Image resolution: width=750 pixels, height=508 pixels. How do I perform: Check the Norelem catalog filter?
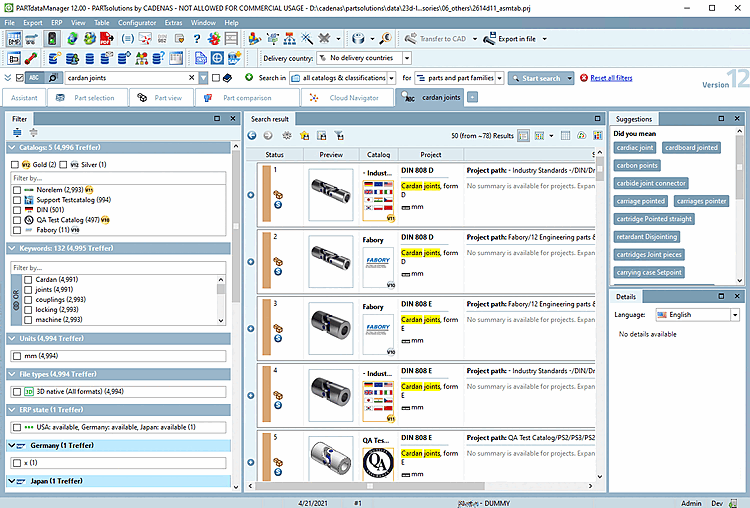click(17, 189)
